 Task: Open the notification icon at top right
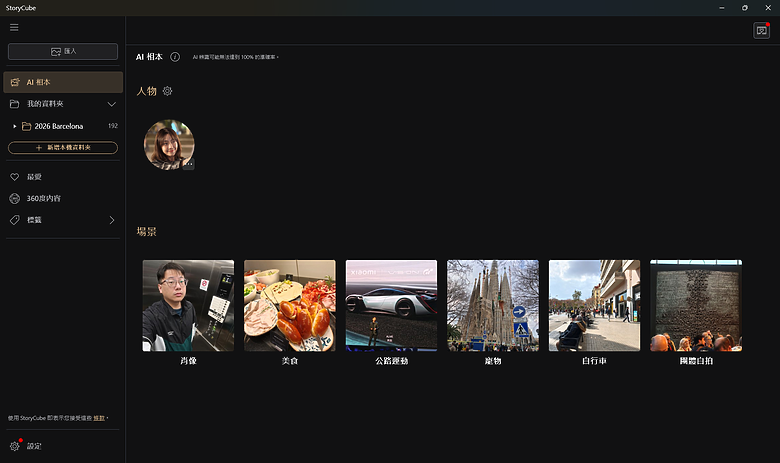pyautogui.click(x=761, y=31)
